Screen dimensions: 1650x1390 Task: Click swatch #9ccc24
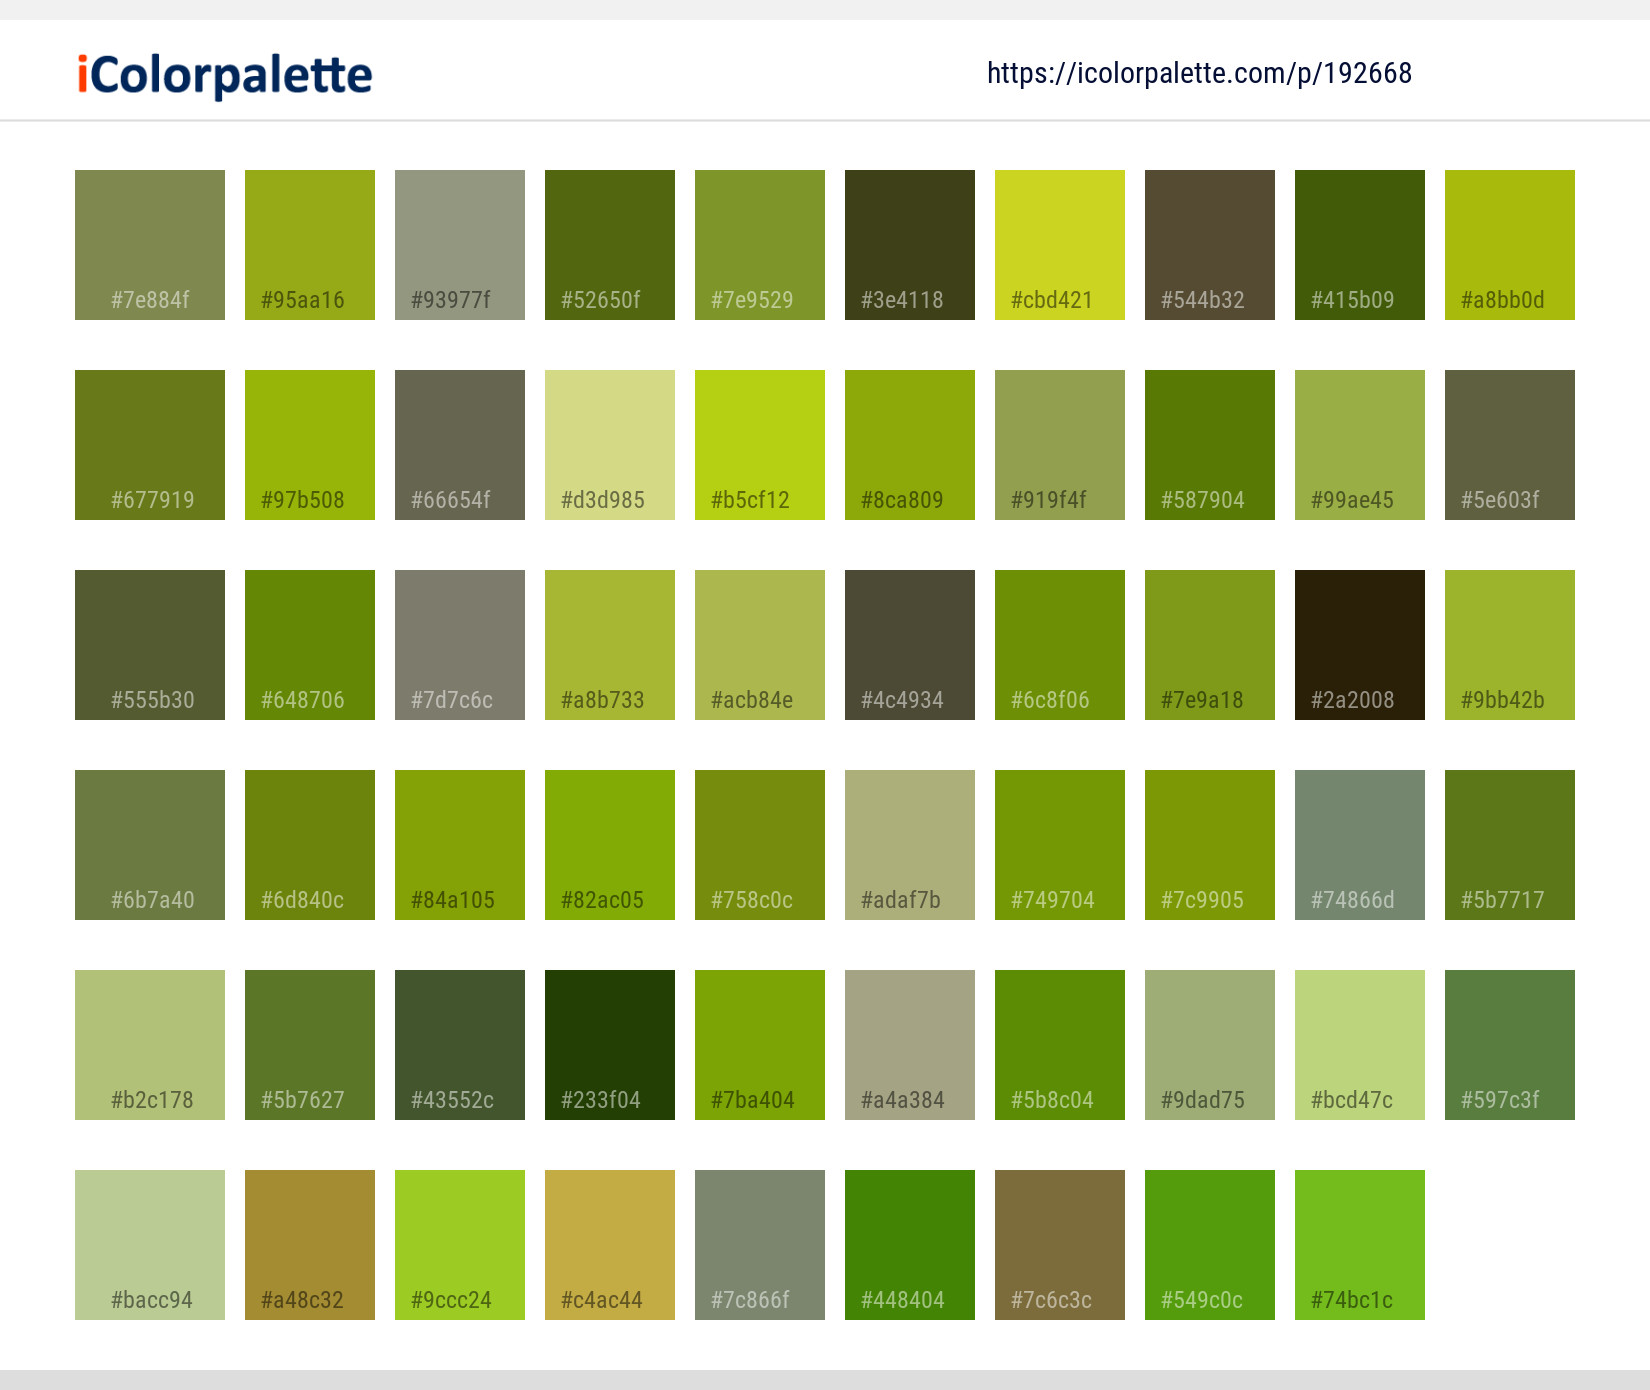460,1245
